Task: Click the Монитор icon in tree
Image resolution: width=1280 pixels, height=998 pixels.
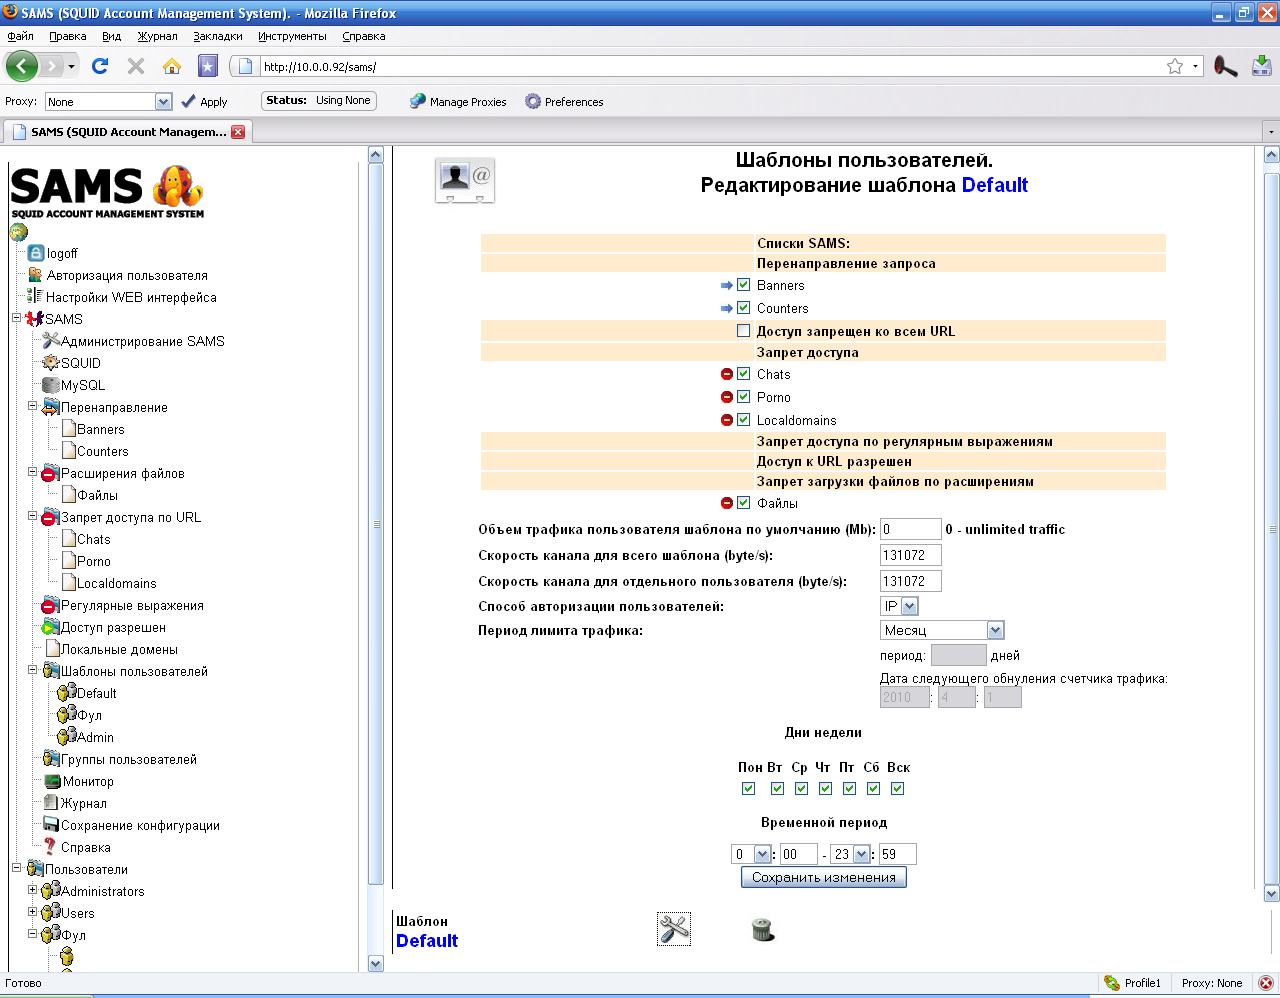Action: [52, 781]
